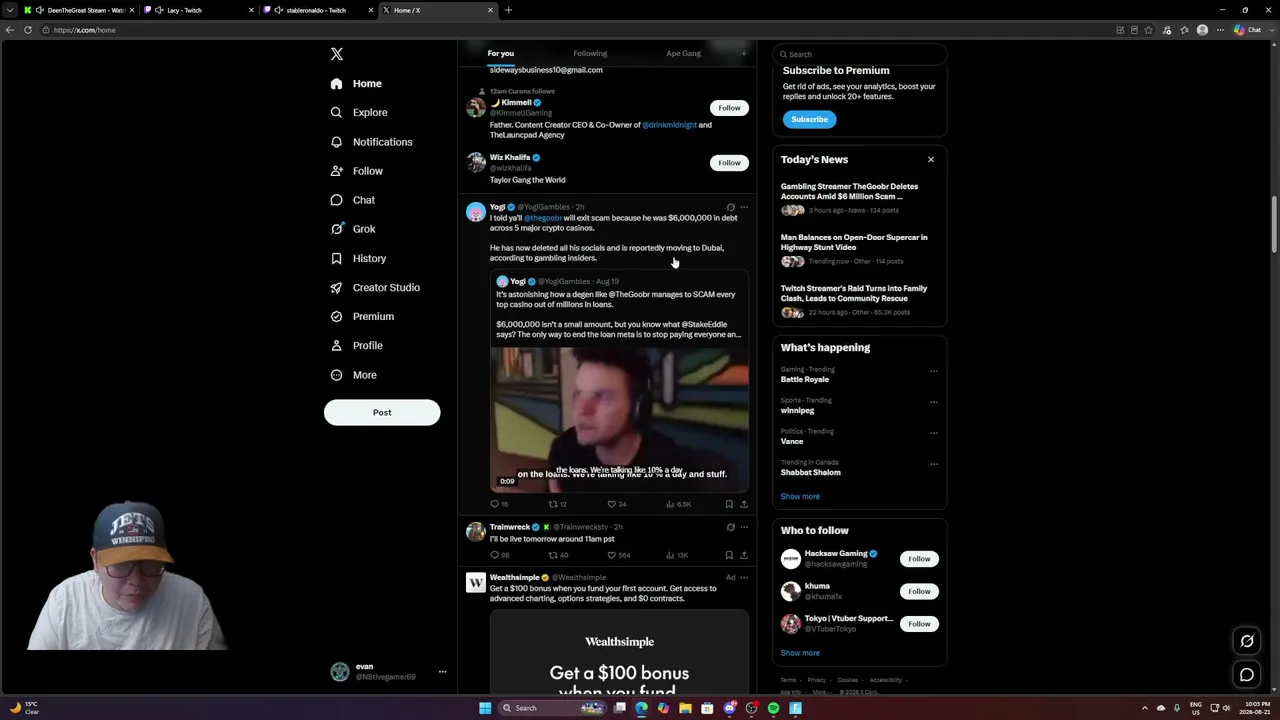Open options for Vance trend
The height and width of the screenshot is (720, 1280).
click(934, 433)
